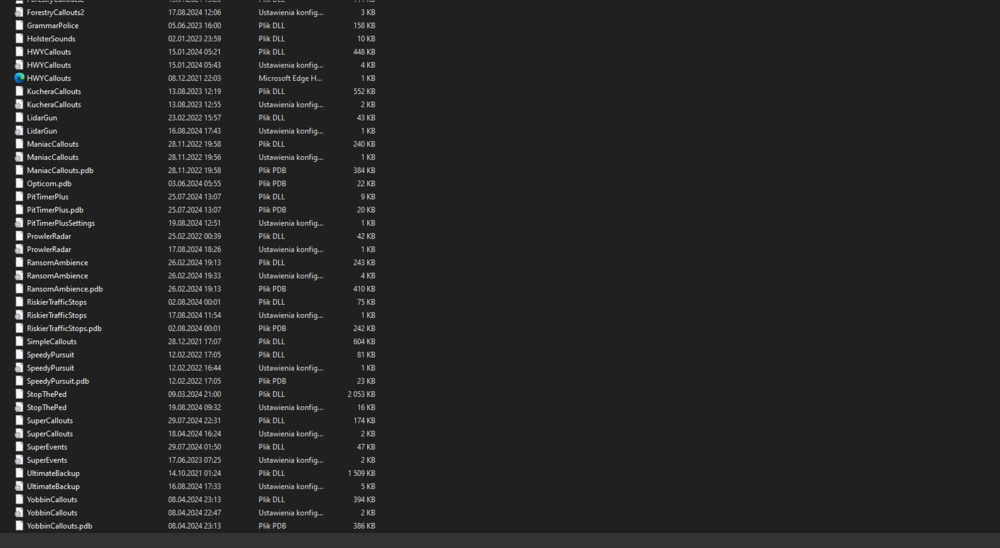The width and height of the screenshot is (1000, 548).
Task: Select the RiskierTrafficStops DLL name sized 75 KB
Action: tap(57, 302)
